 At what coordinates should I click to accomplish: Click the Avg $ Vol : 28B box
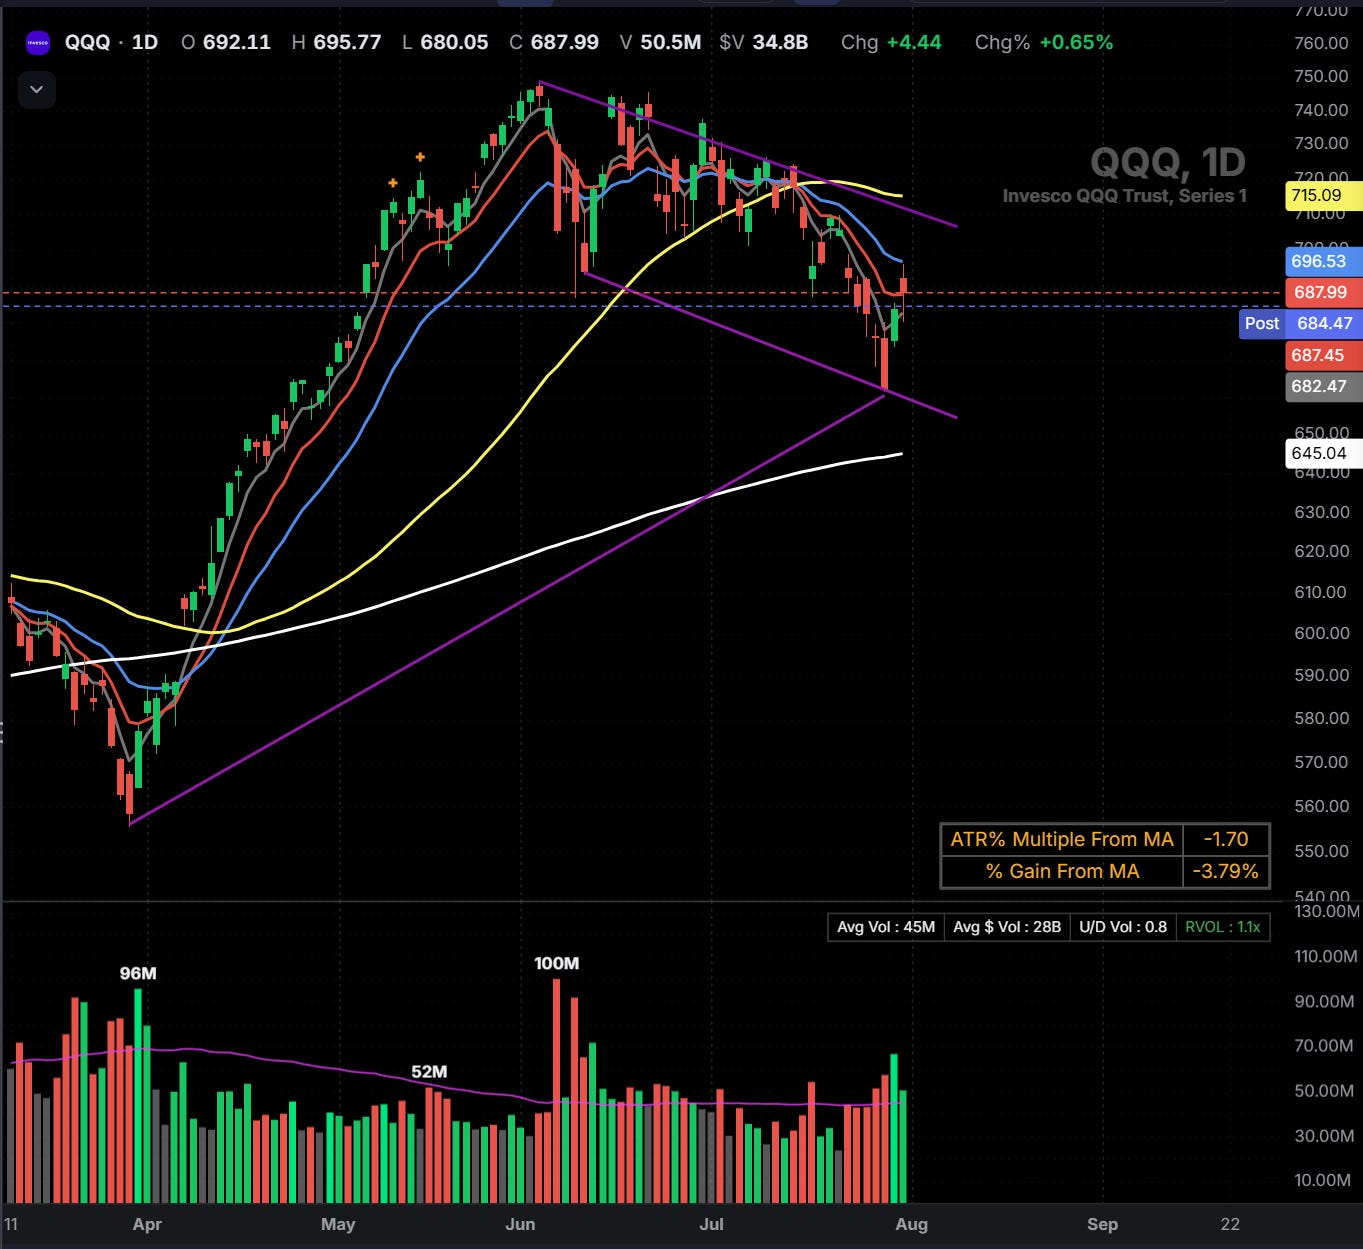click(x=1007, y=927)
